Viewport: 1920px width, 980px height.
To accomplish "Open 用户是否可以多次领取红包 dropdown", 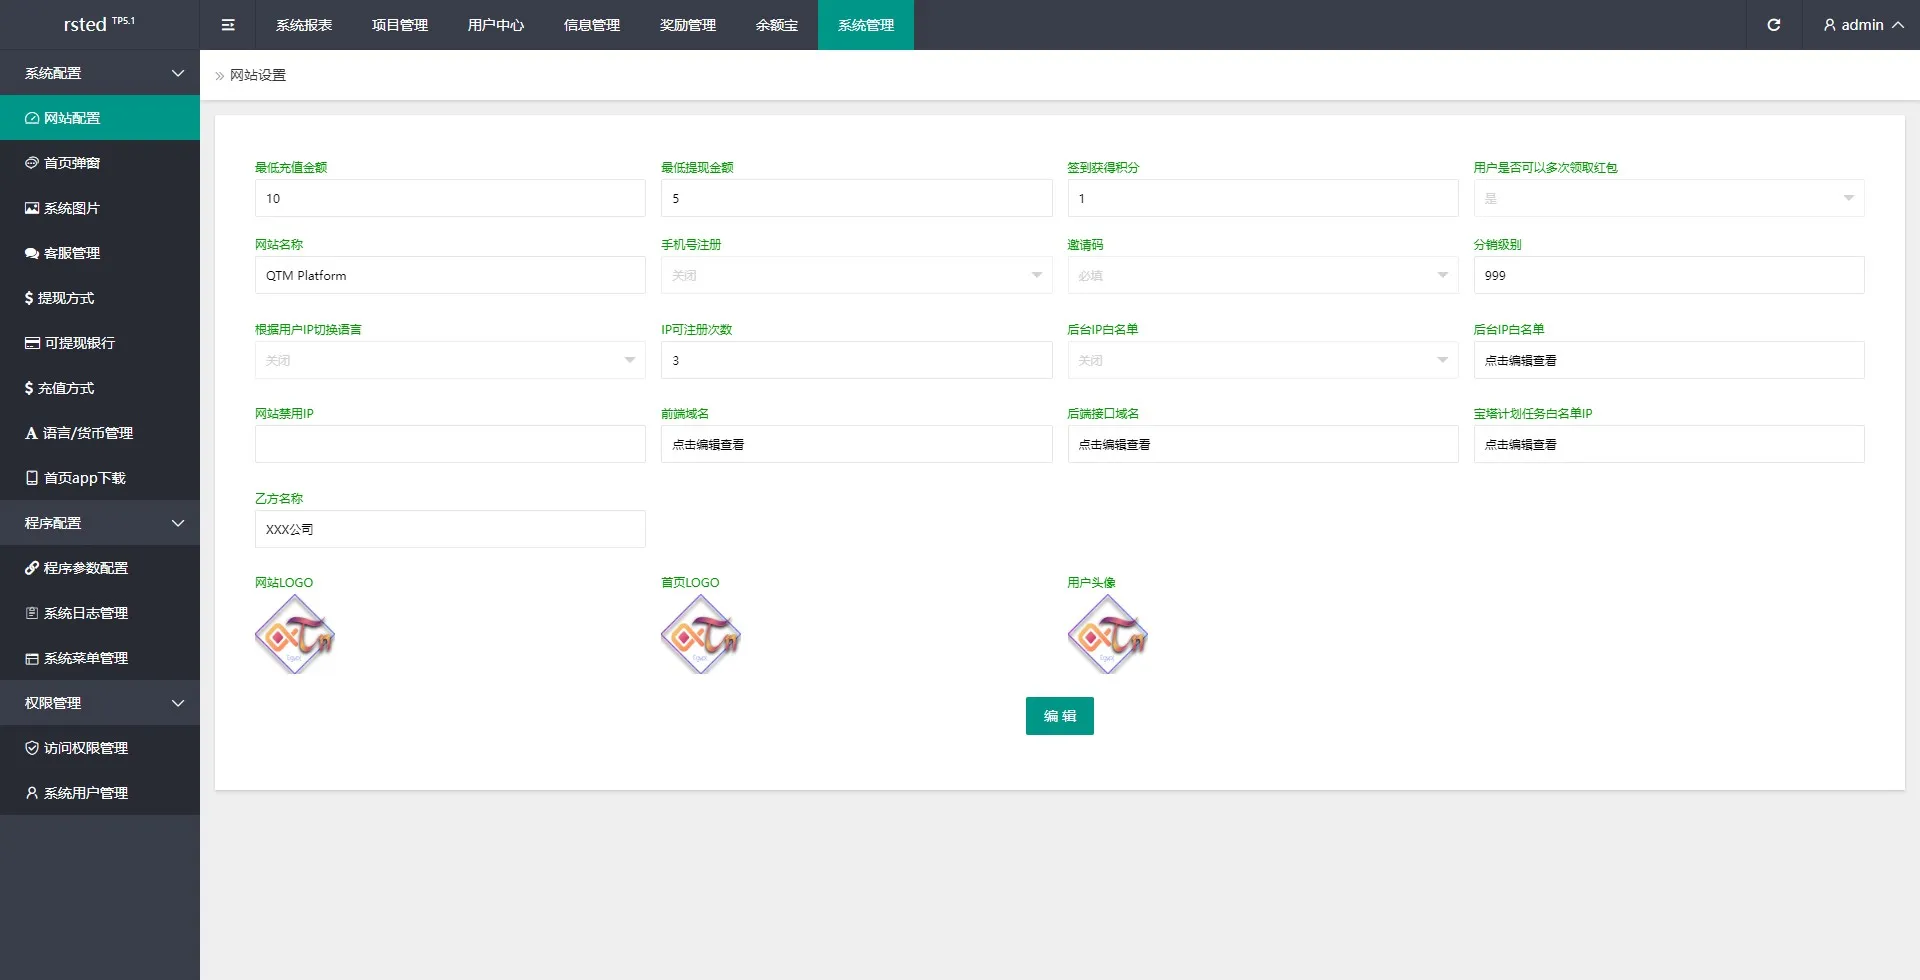I will click(x=1668, y=198).
